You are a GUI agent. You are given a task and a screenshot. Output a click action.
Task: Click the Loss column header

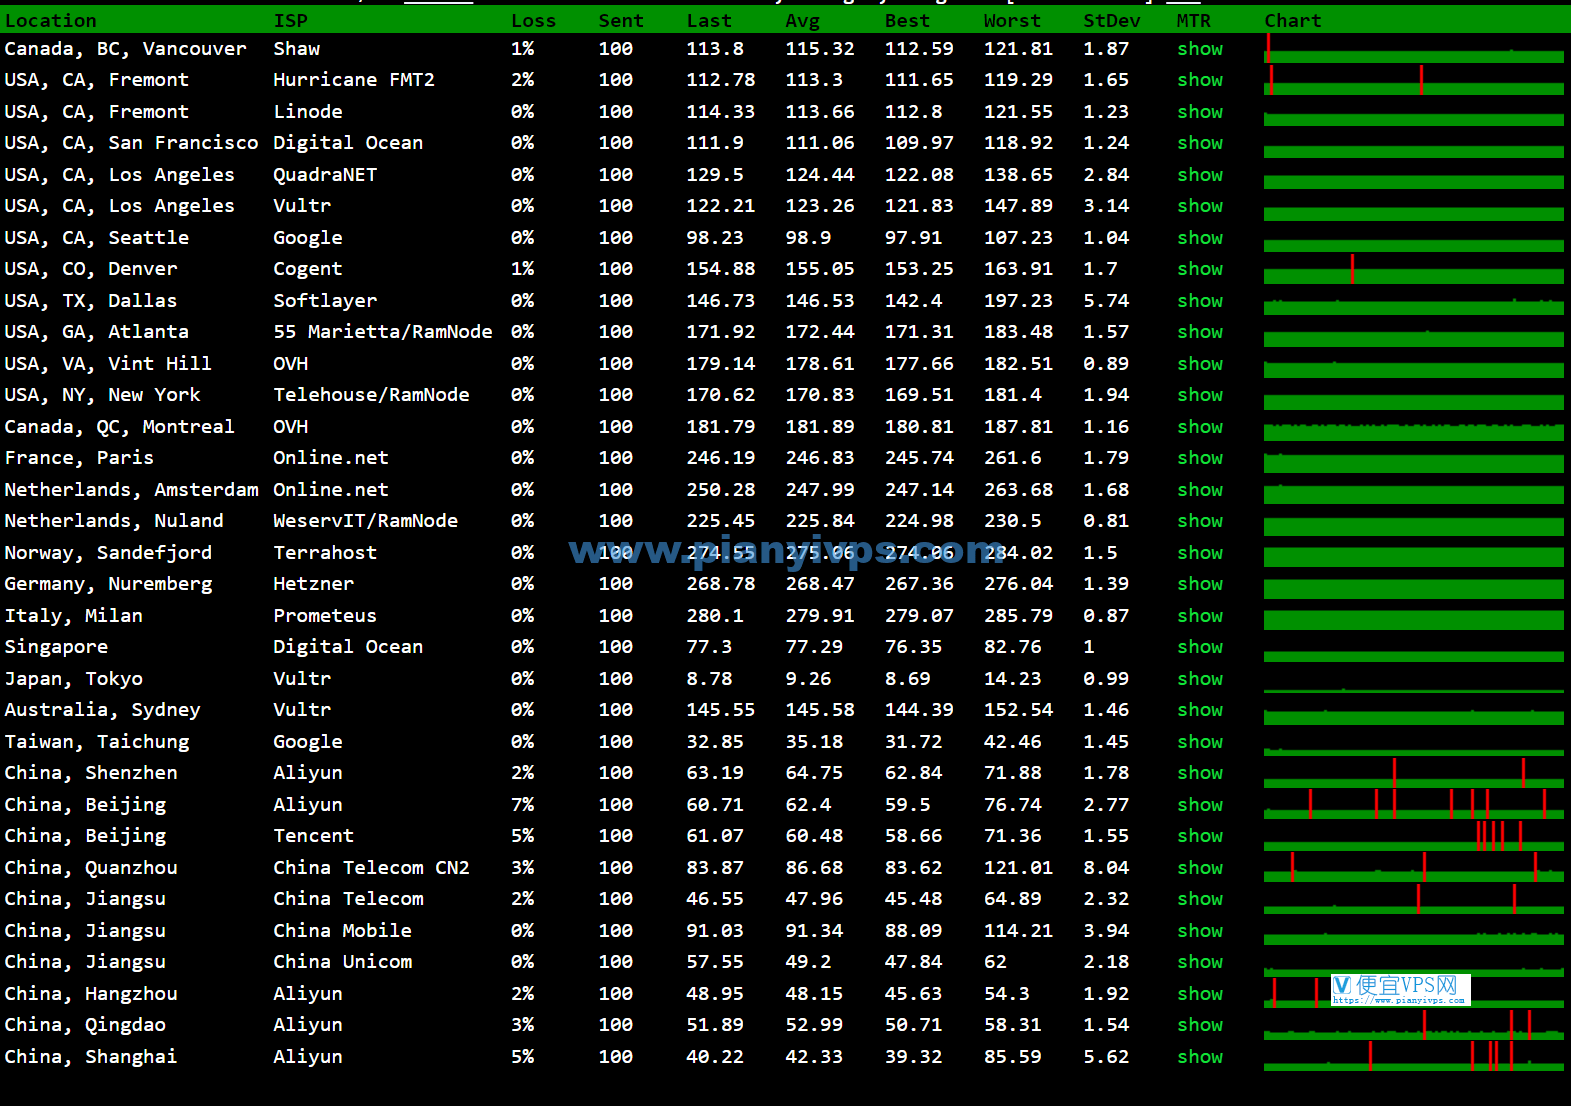point(533,21)
